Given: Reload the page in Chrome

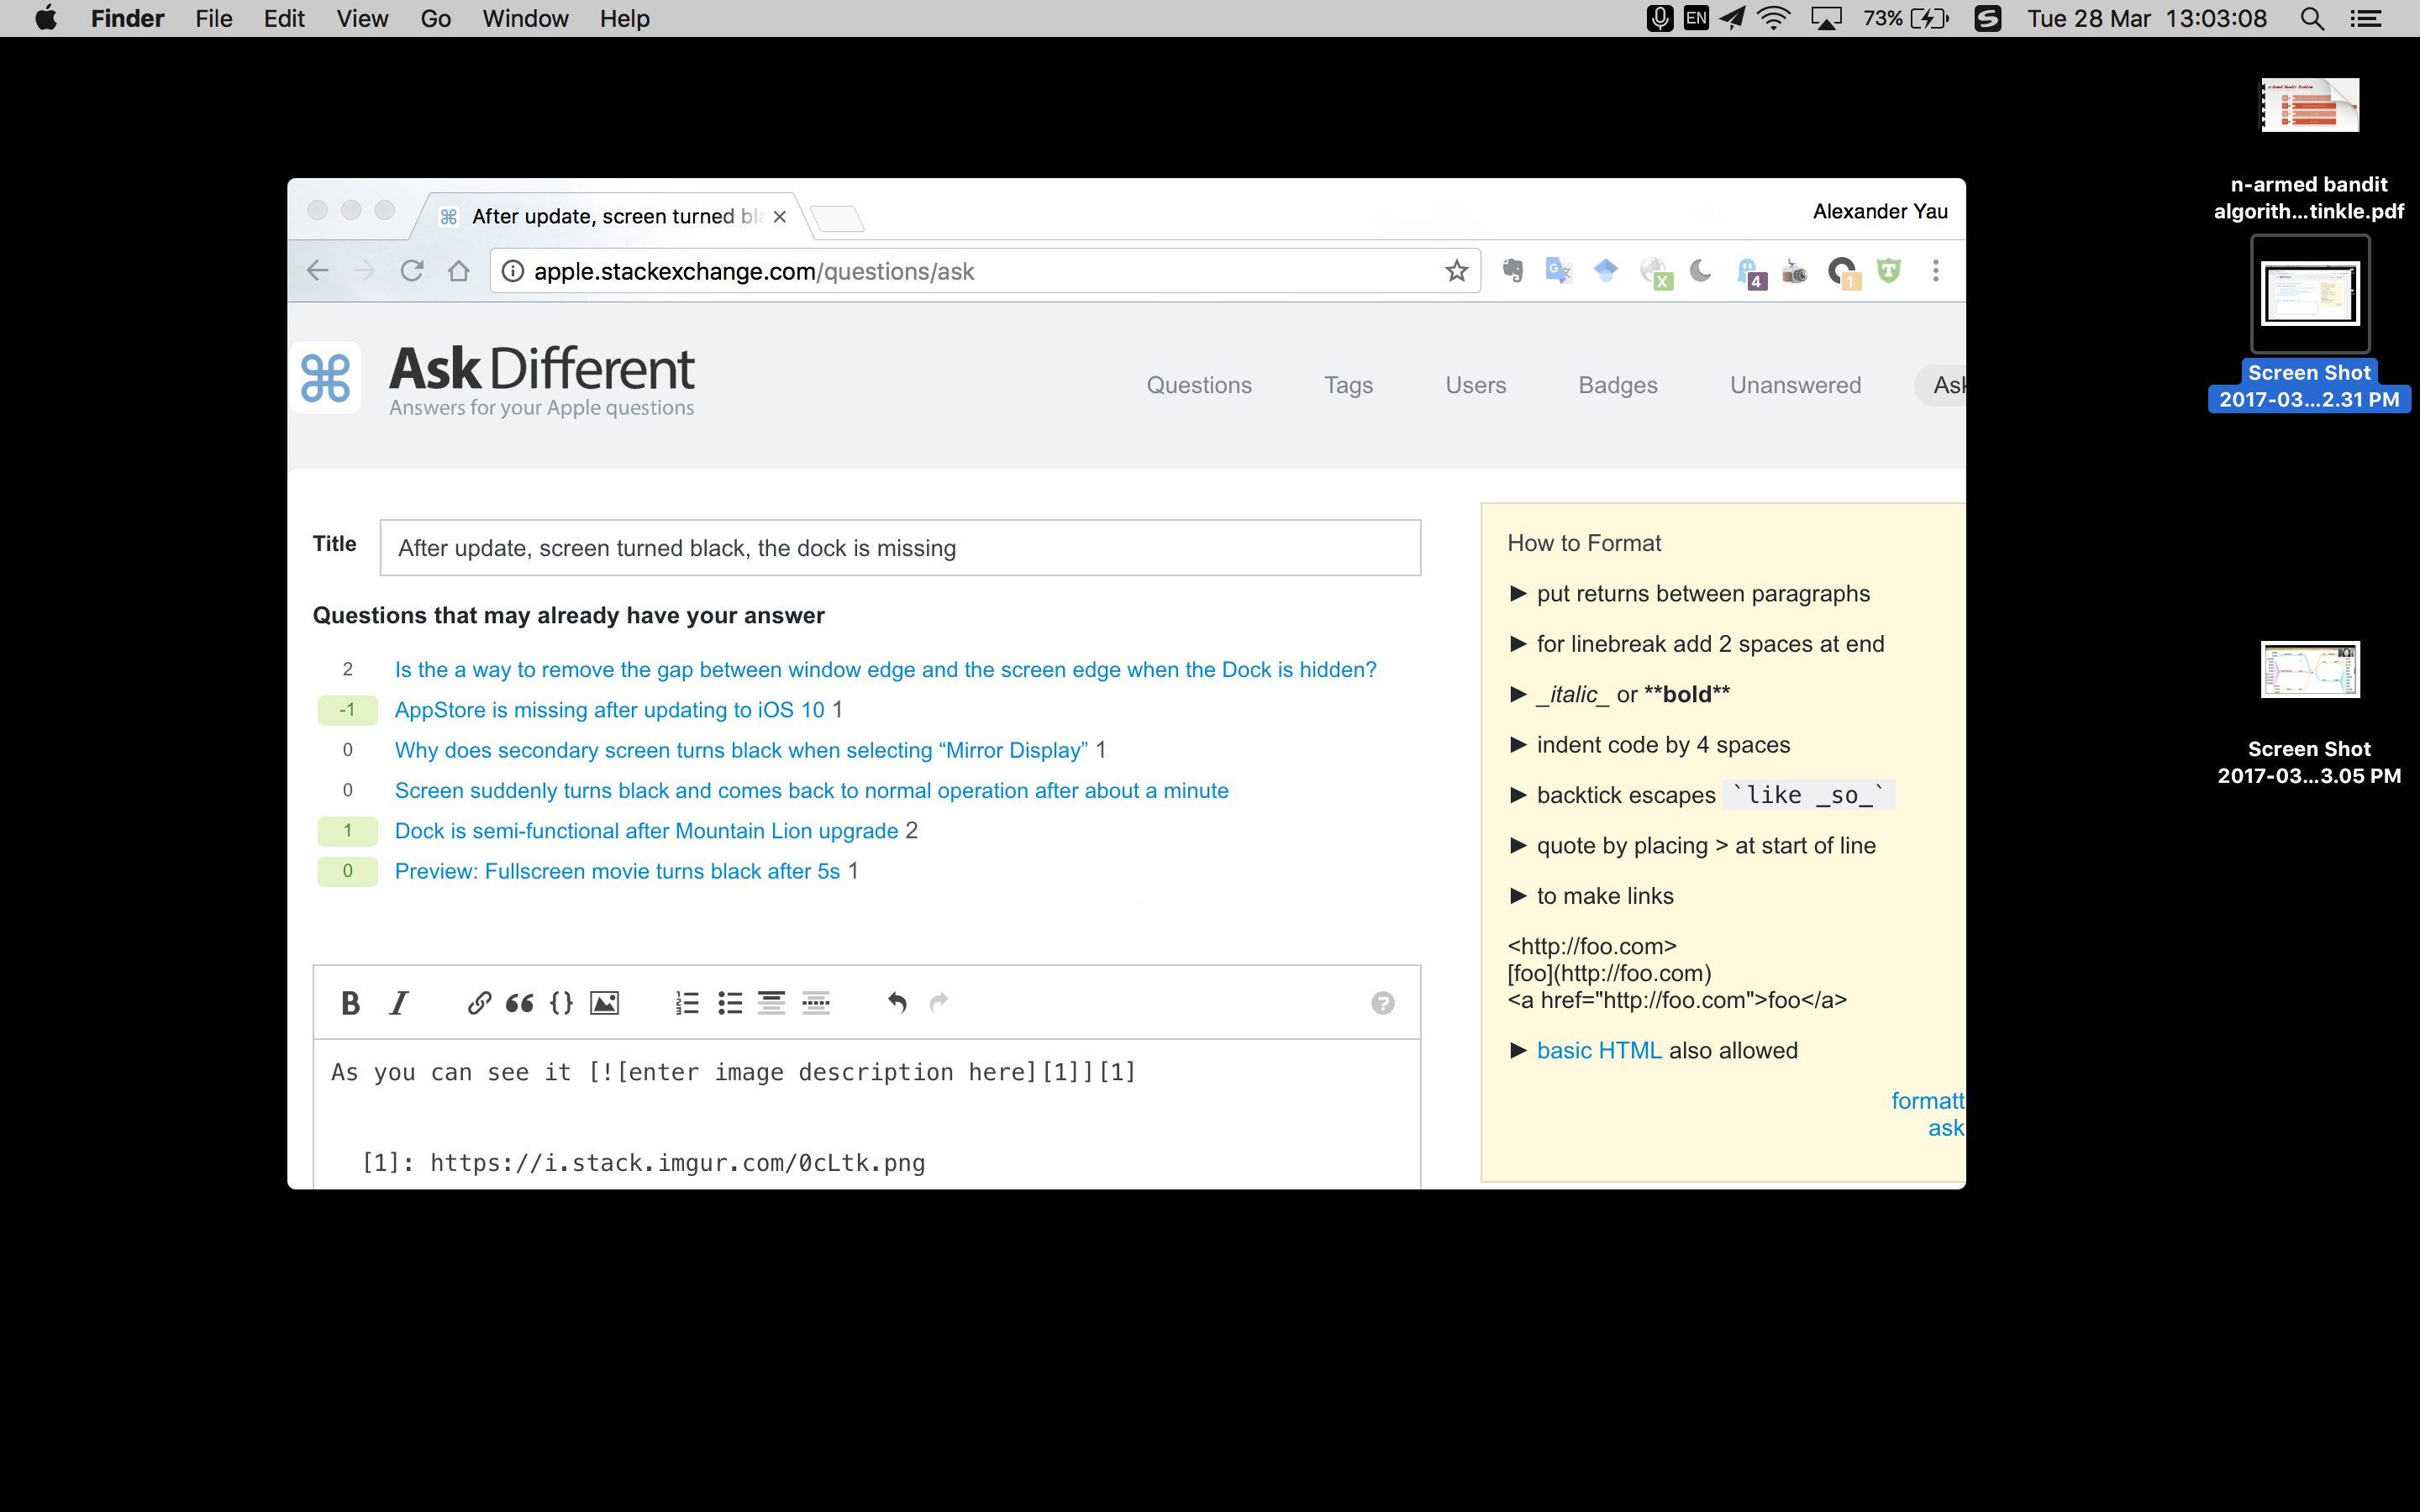Looking at the screenshot, I should [412, 271].
